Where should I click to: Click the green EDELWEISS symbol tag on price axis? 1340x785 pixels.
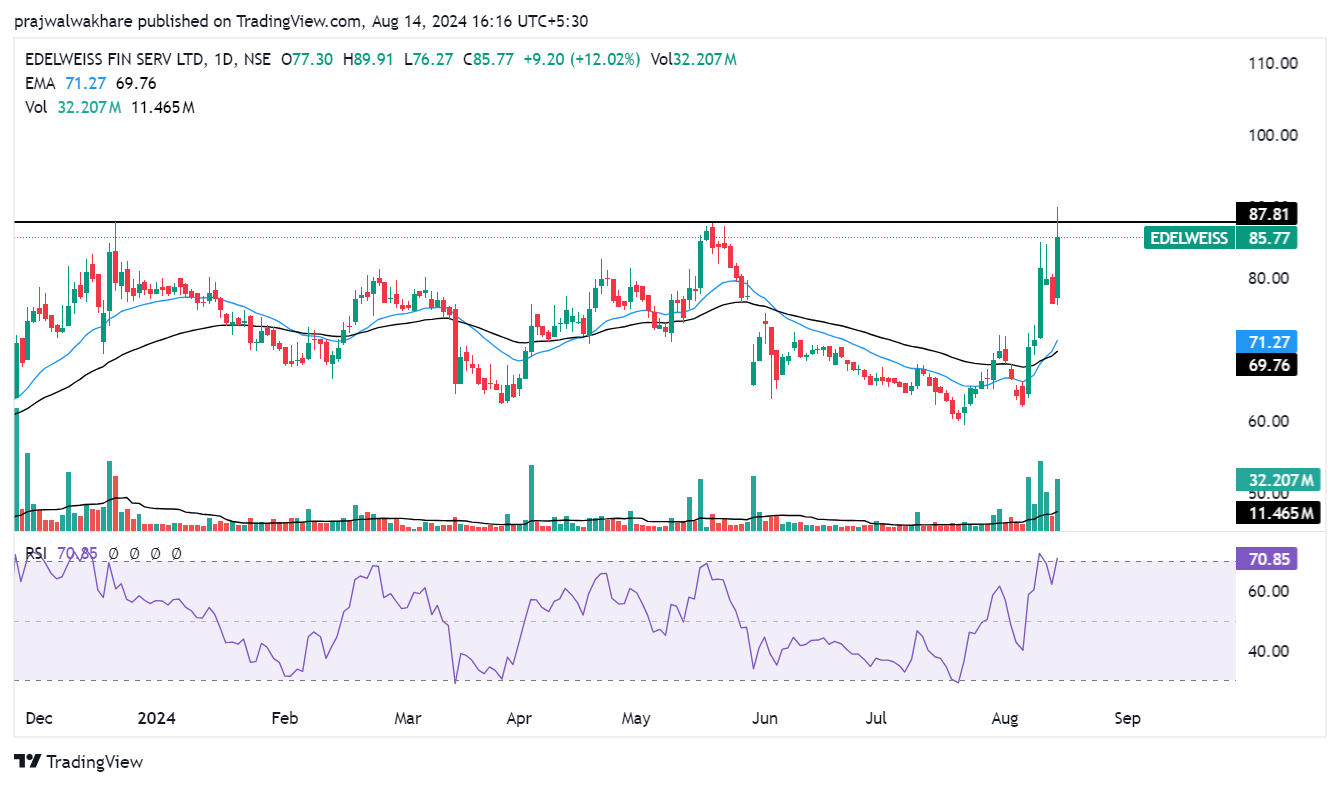coord(1190,238)
